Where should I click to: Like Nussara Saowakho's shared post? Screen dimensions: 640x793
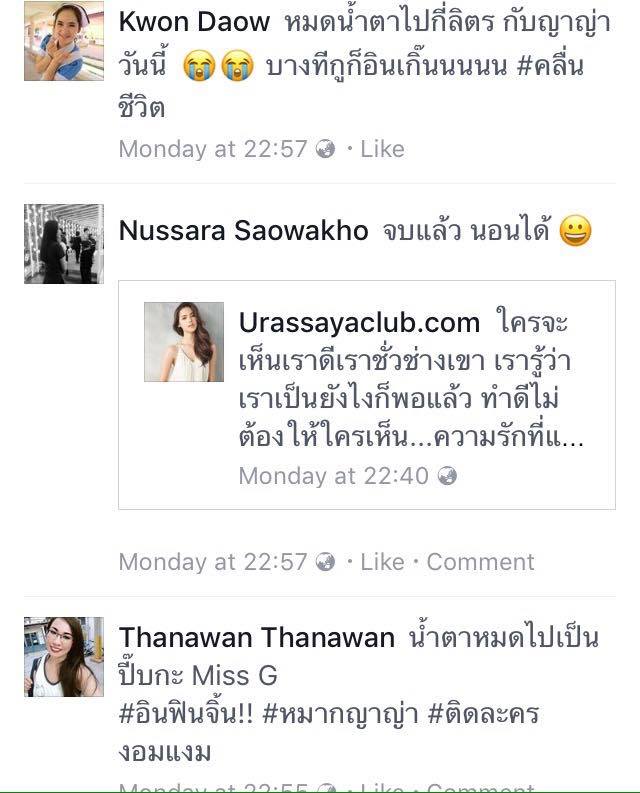[382, 562]
